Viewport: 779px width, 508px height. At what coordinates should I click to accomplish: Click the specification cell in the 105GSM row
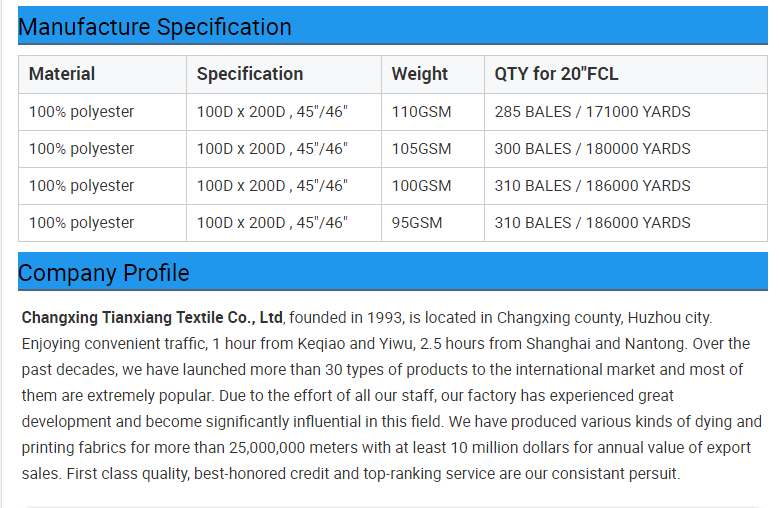272,149
